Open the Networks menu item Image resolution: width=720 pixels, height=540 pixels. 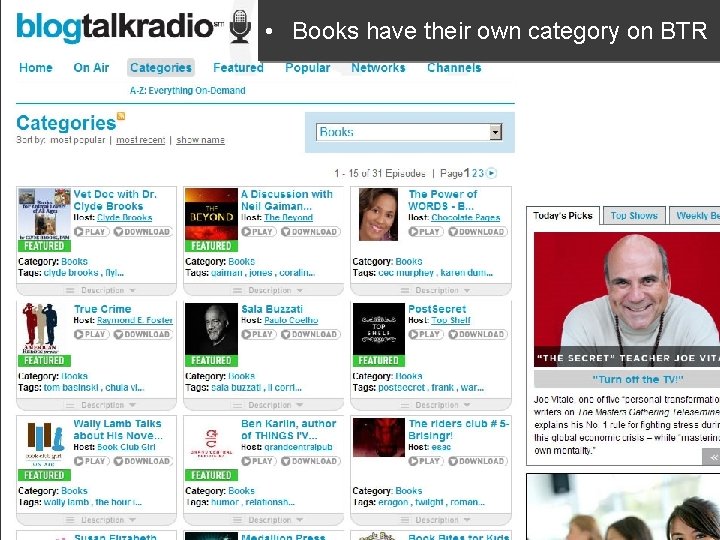(x=378, y=68)
